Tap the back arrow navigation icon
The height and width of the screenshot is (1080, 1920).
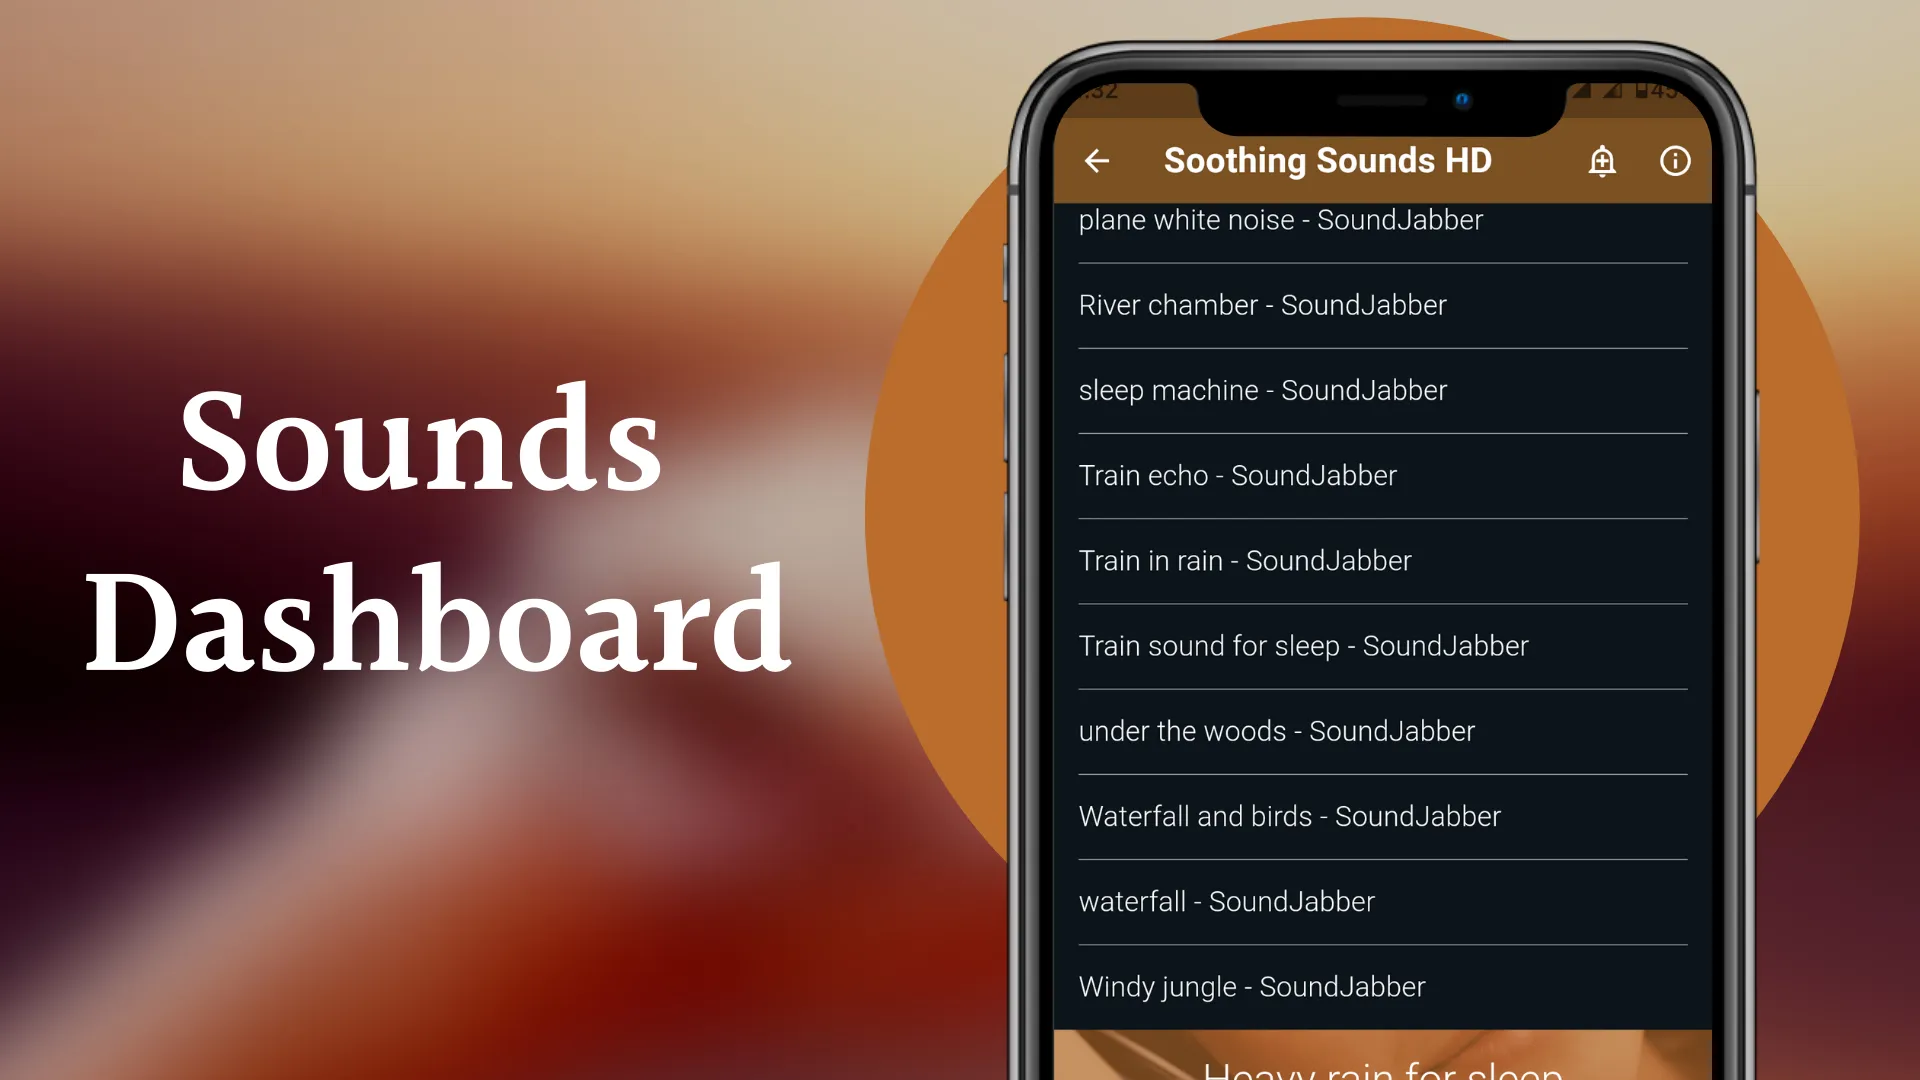(1098, 160)
